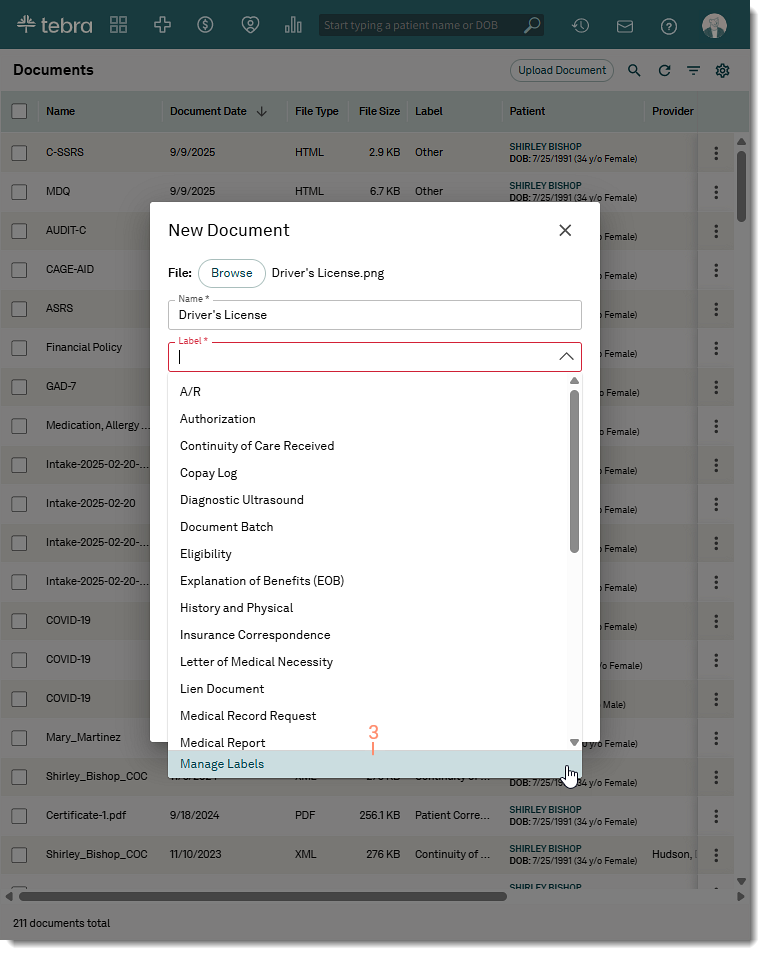Select Manage Labels option

point(222,764)
